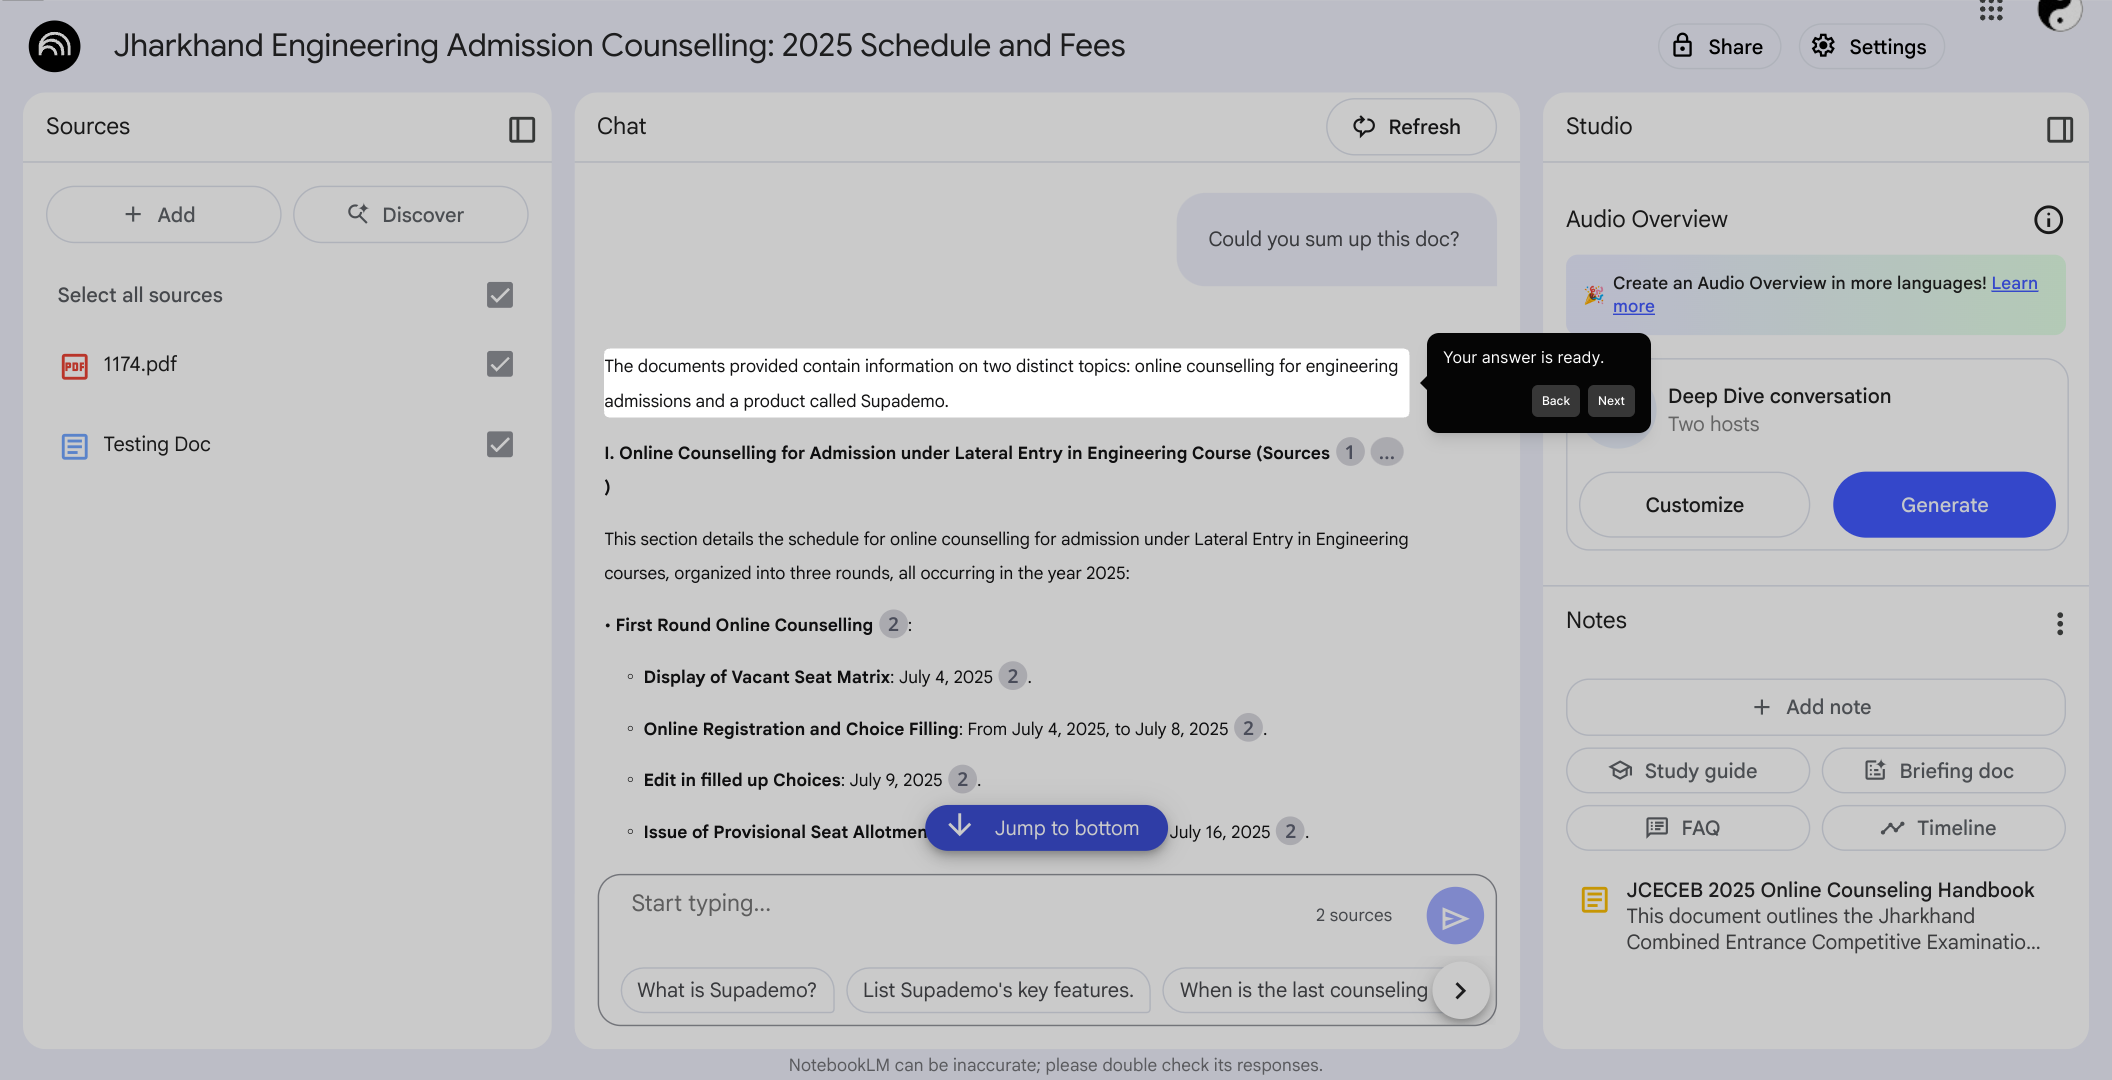The image size is (2112, 1080).
Task: Click the 1174.pdf PDF file icon
Action: (75, 366)
